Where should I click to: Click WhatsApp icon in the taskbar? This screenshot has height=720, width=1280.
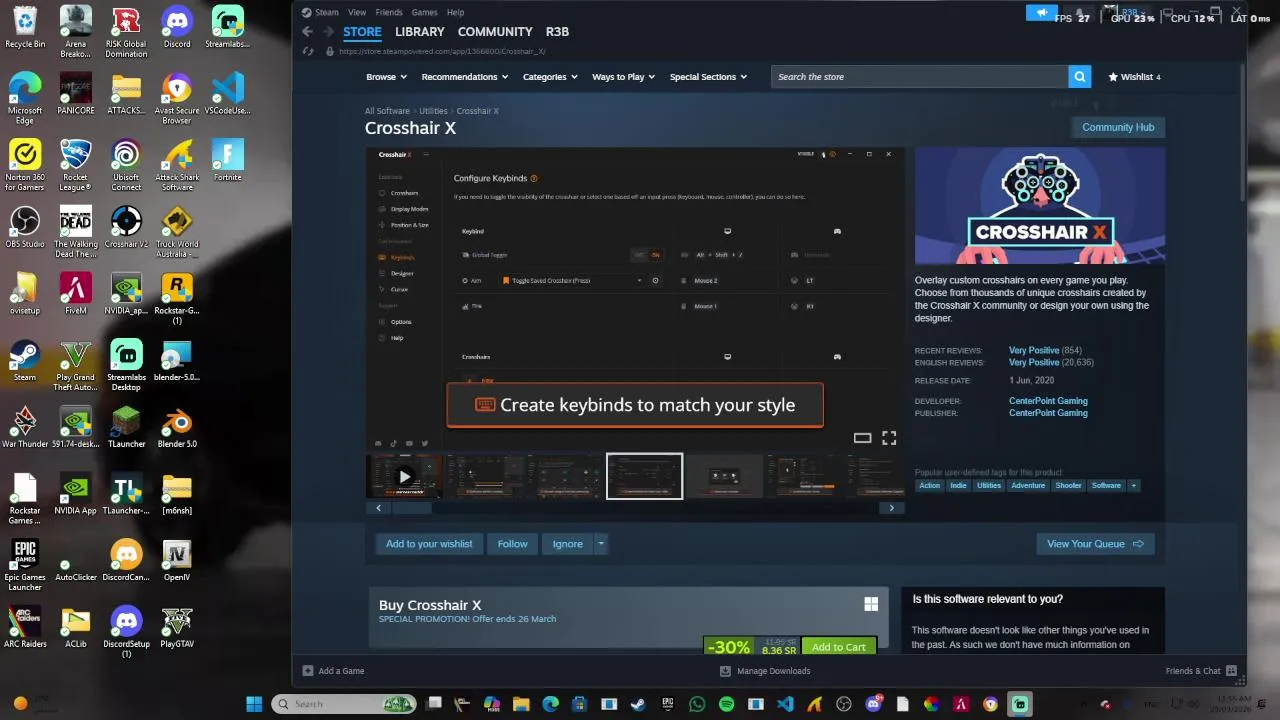tap(697, 704)
